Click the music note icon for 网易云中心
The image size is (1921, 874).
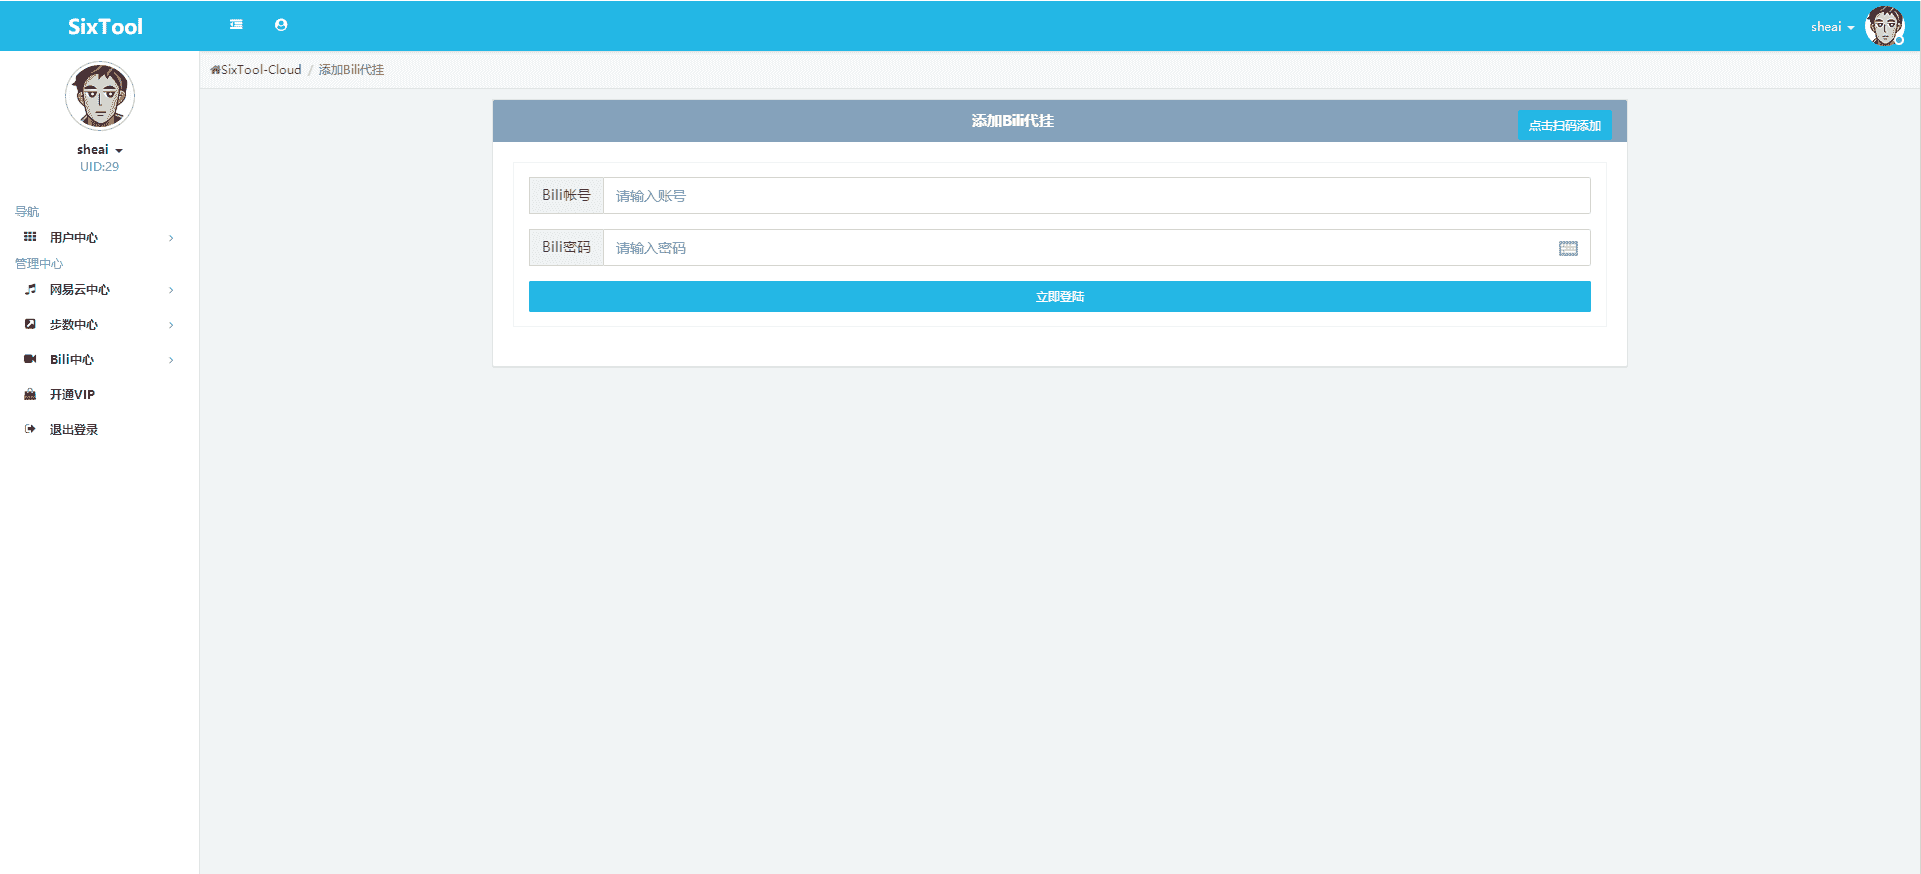coord(30,289)
